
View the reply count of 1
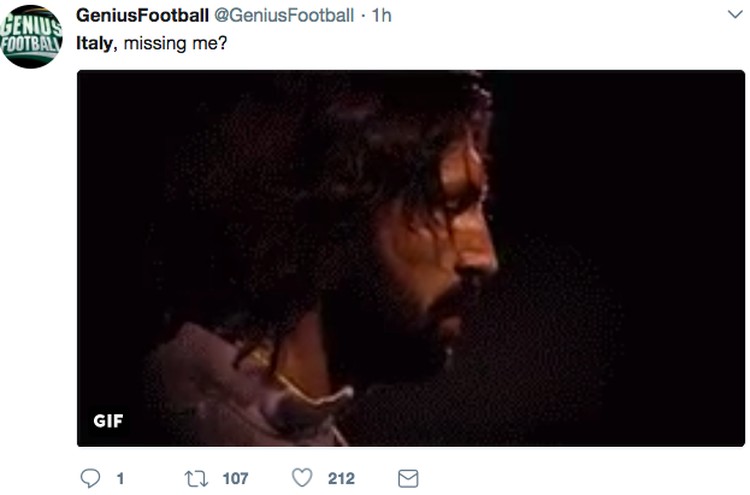pyautogui.click(x=120, y=478)
